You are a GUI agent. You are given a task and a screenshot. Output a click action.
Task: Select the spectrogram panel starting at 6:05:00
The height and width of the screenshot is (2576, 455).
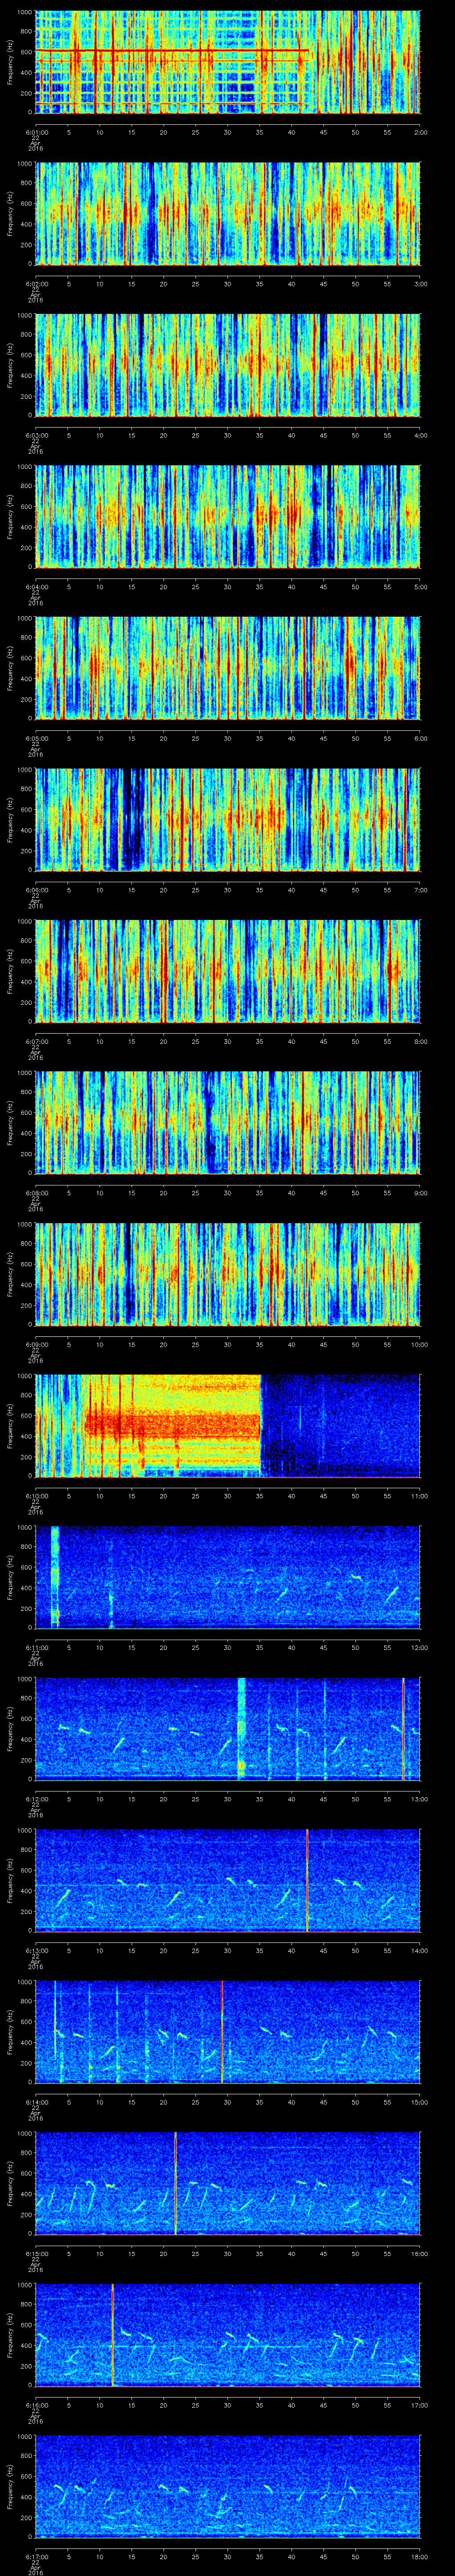[x=228, y=669]
